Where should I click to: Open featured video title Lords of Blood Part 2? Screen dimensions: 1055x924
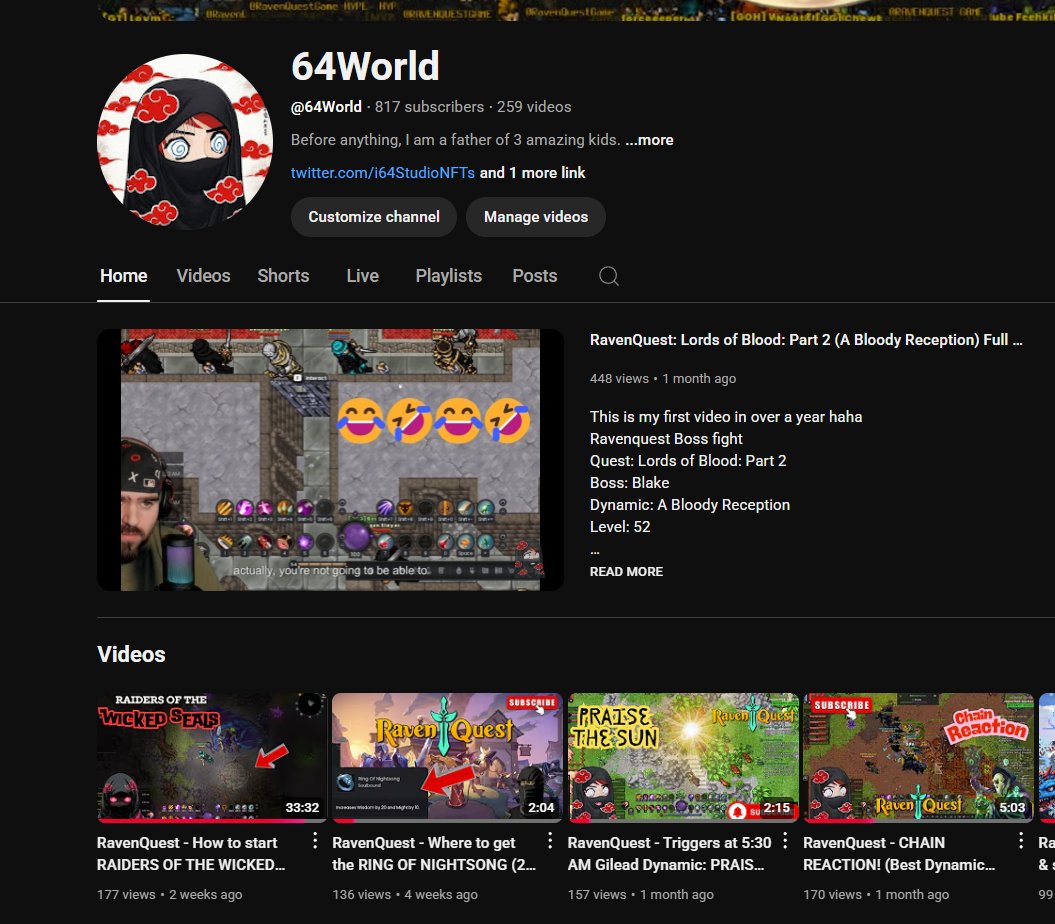(x=806, y=340)
